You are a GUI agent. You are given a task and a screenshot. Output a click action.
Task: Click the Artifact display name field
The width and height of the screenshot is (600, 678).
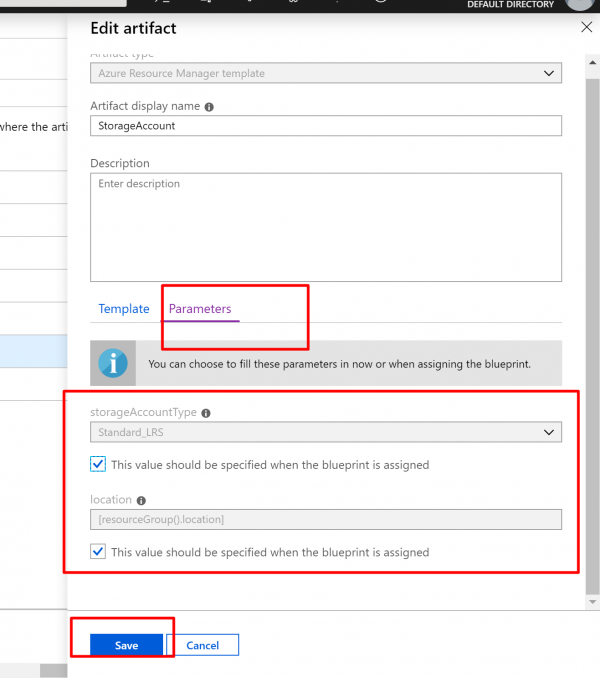click(325, 126)
